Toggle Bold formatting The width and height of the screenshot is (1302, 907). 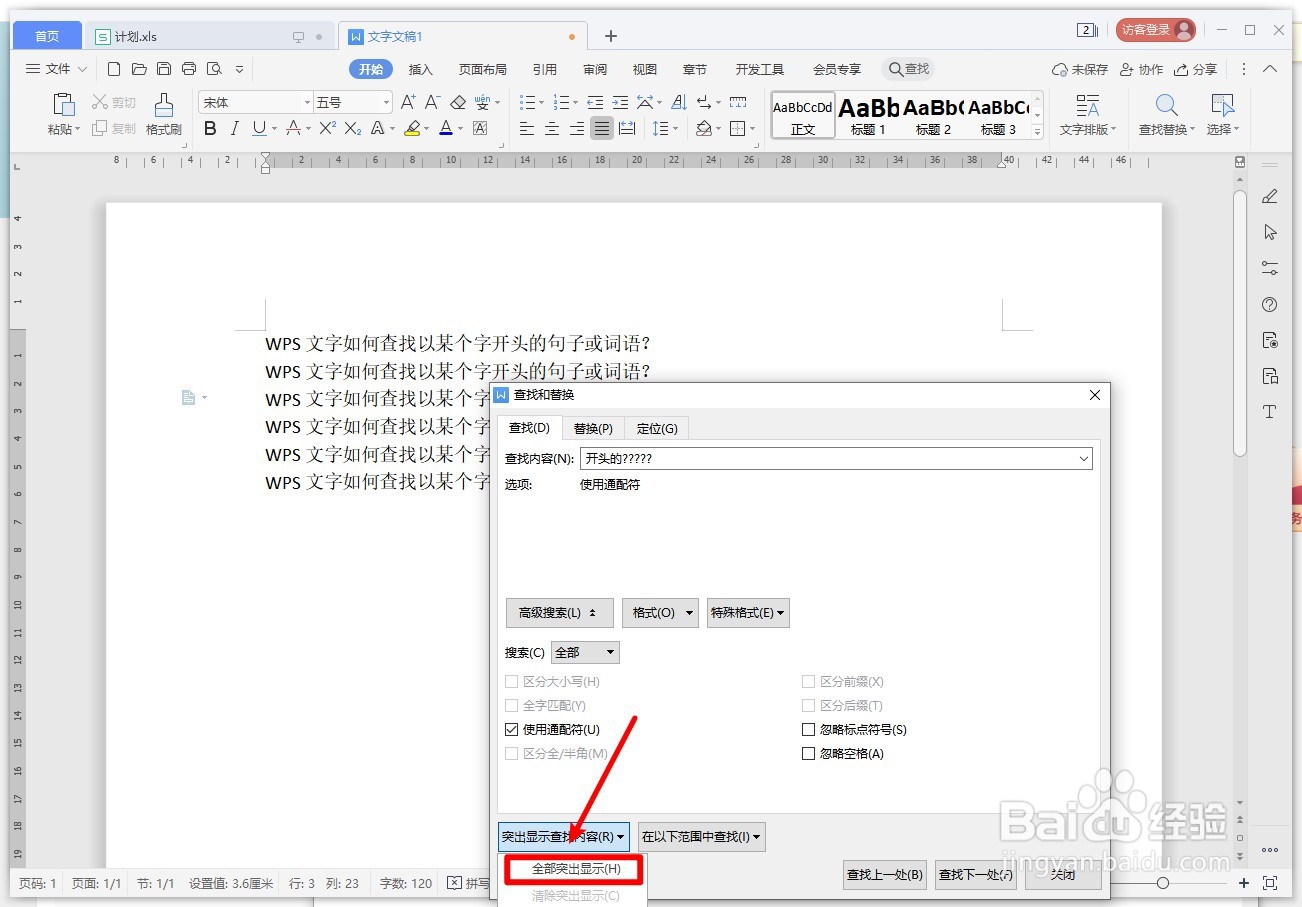click(x=210, y=128)
